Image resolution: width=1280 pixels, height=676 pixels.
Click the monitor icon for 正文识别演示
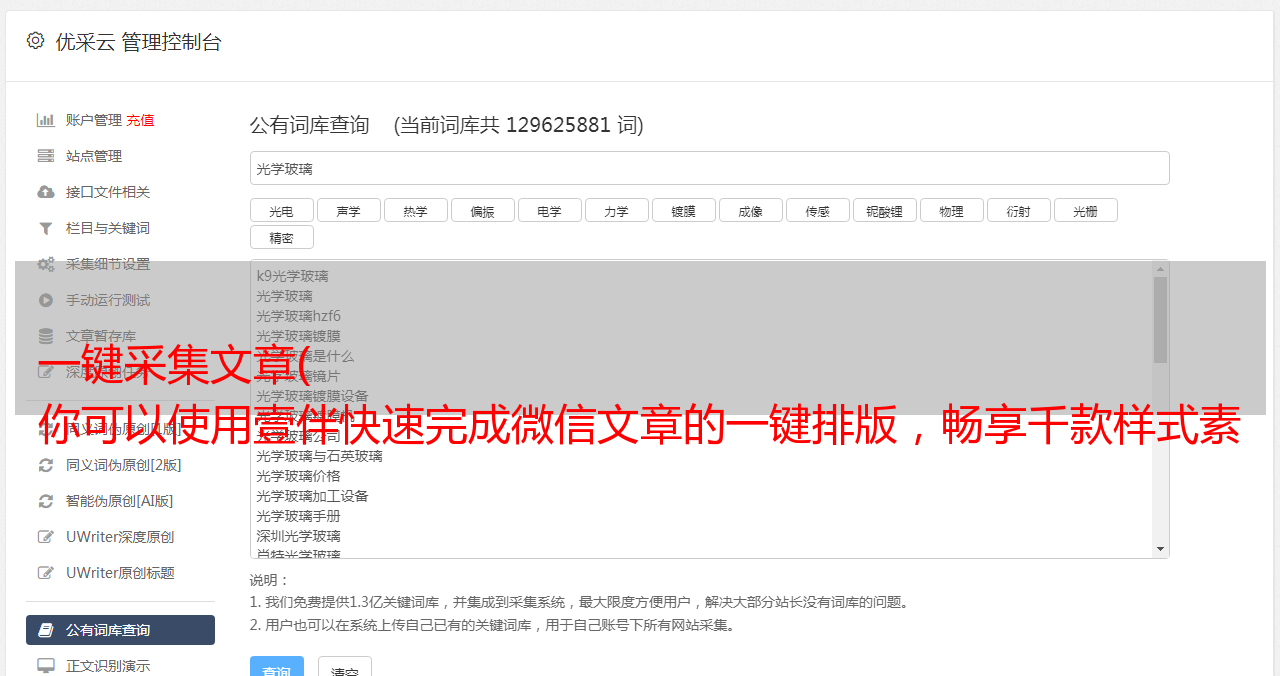click(46, 665)
